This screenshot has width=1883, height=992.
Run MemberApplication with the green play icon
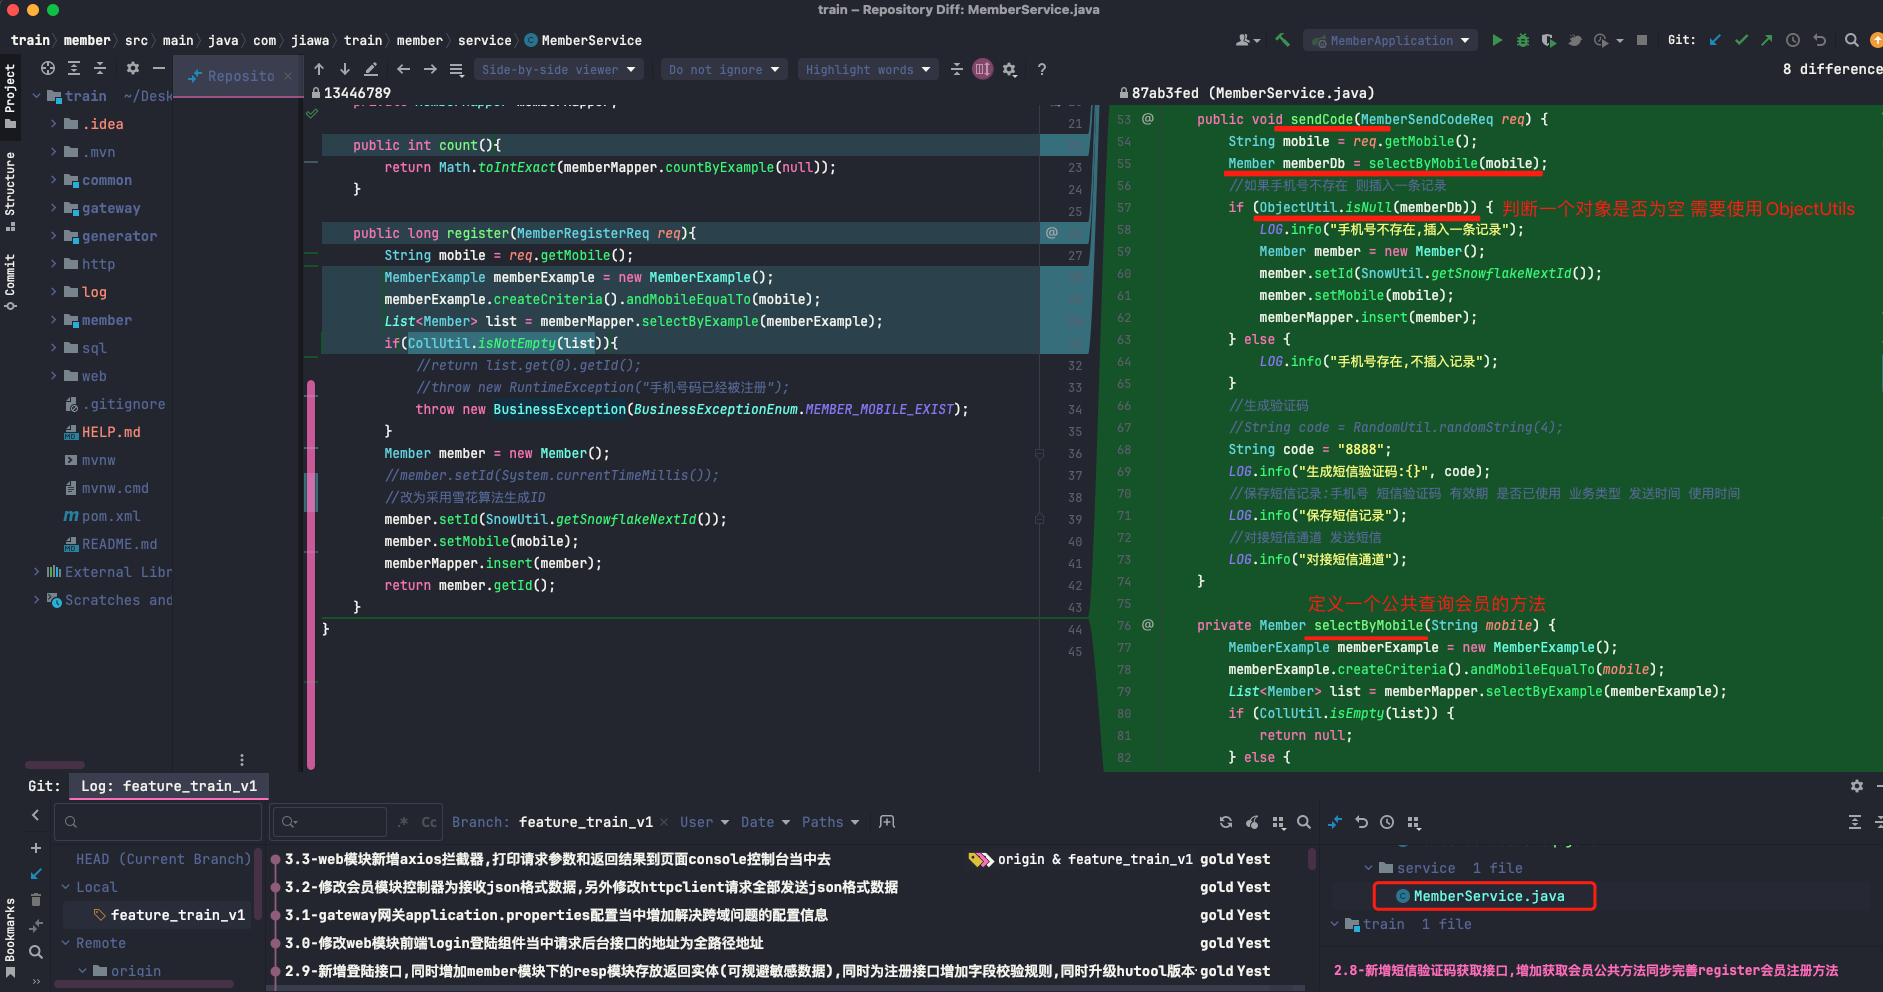pyautogui.click(x=1497, y=40)
